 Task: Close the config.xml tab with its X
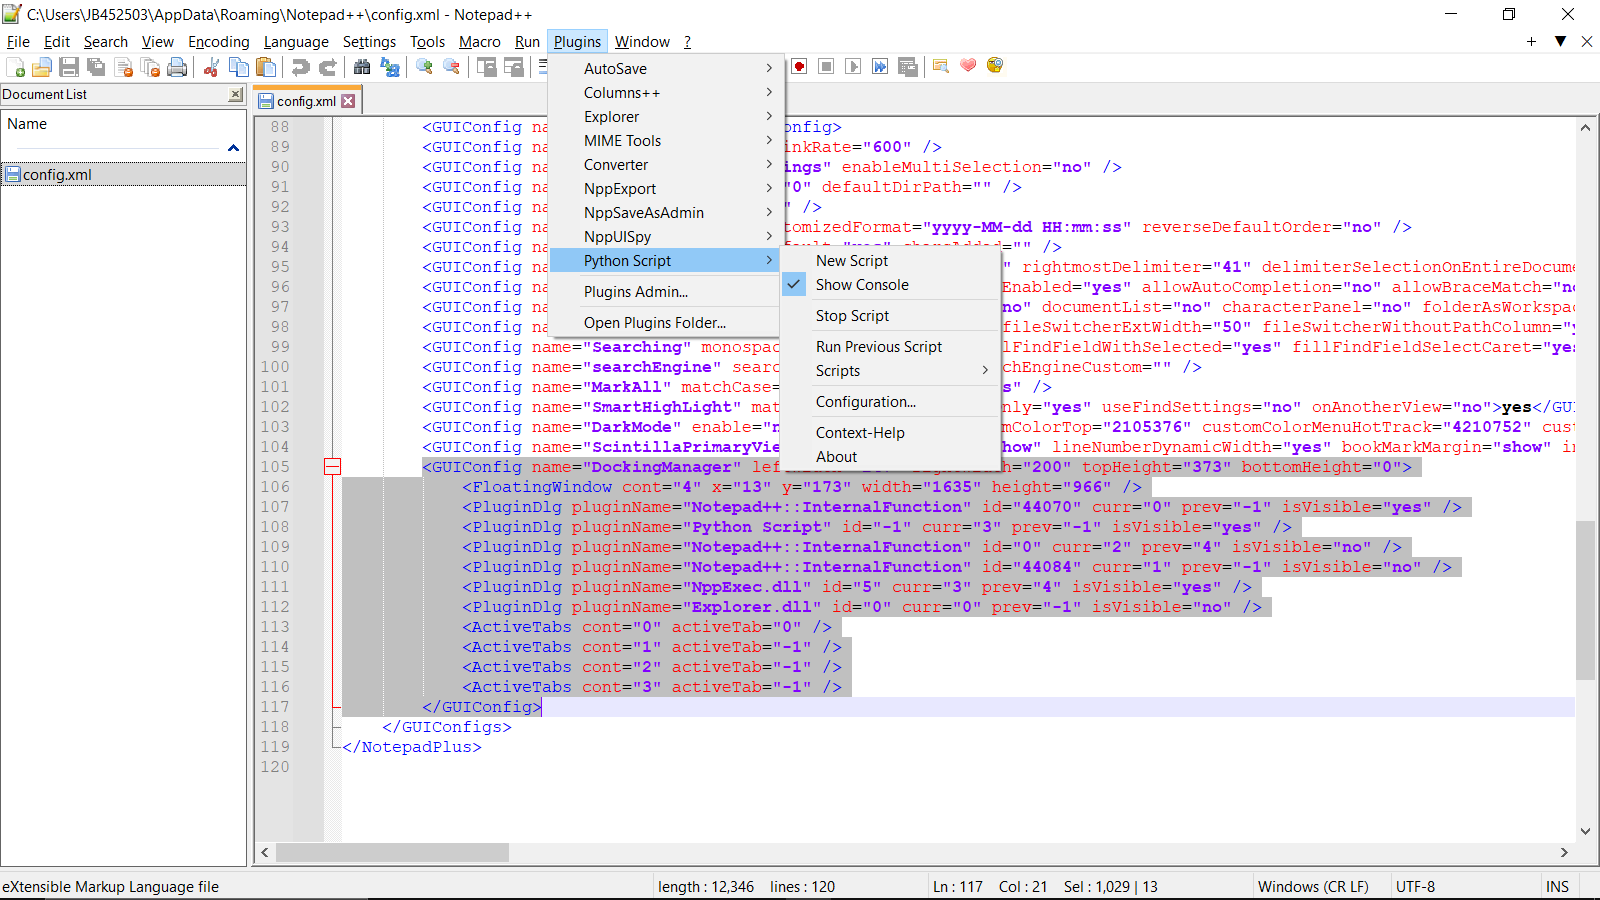click(x=348, y=101)
